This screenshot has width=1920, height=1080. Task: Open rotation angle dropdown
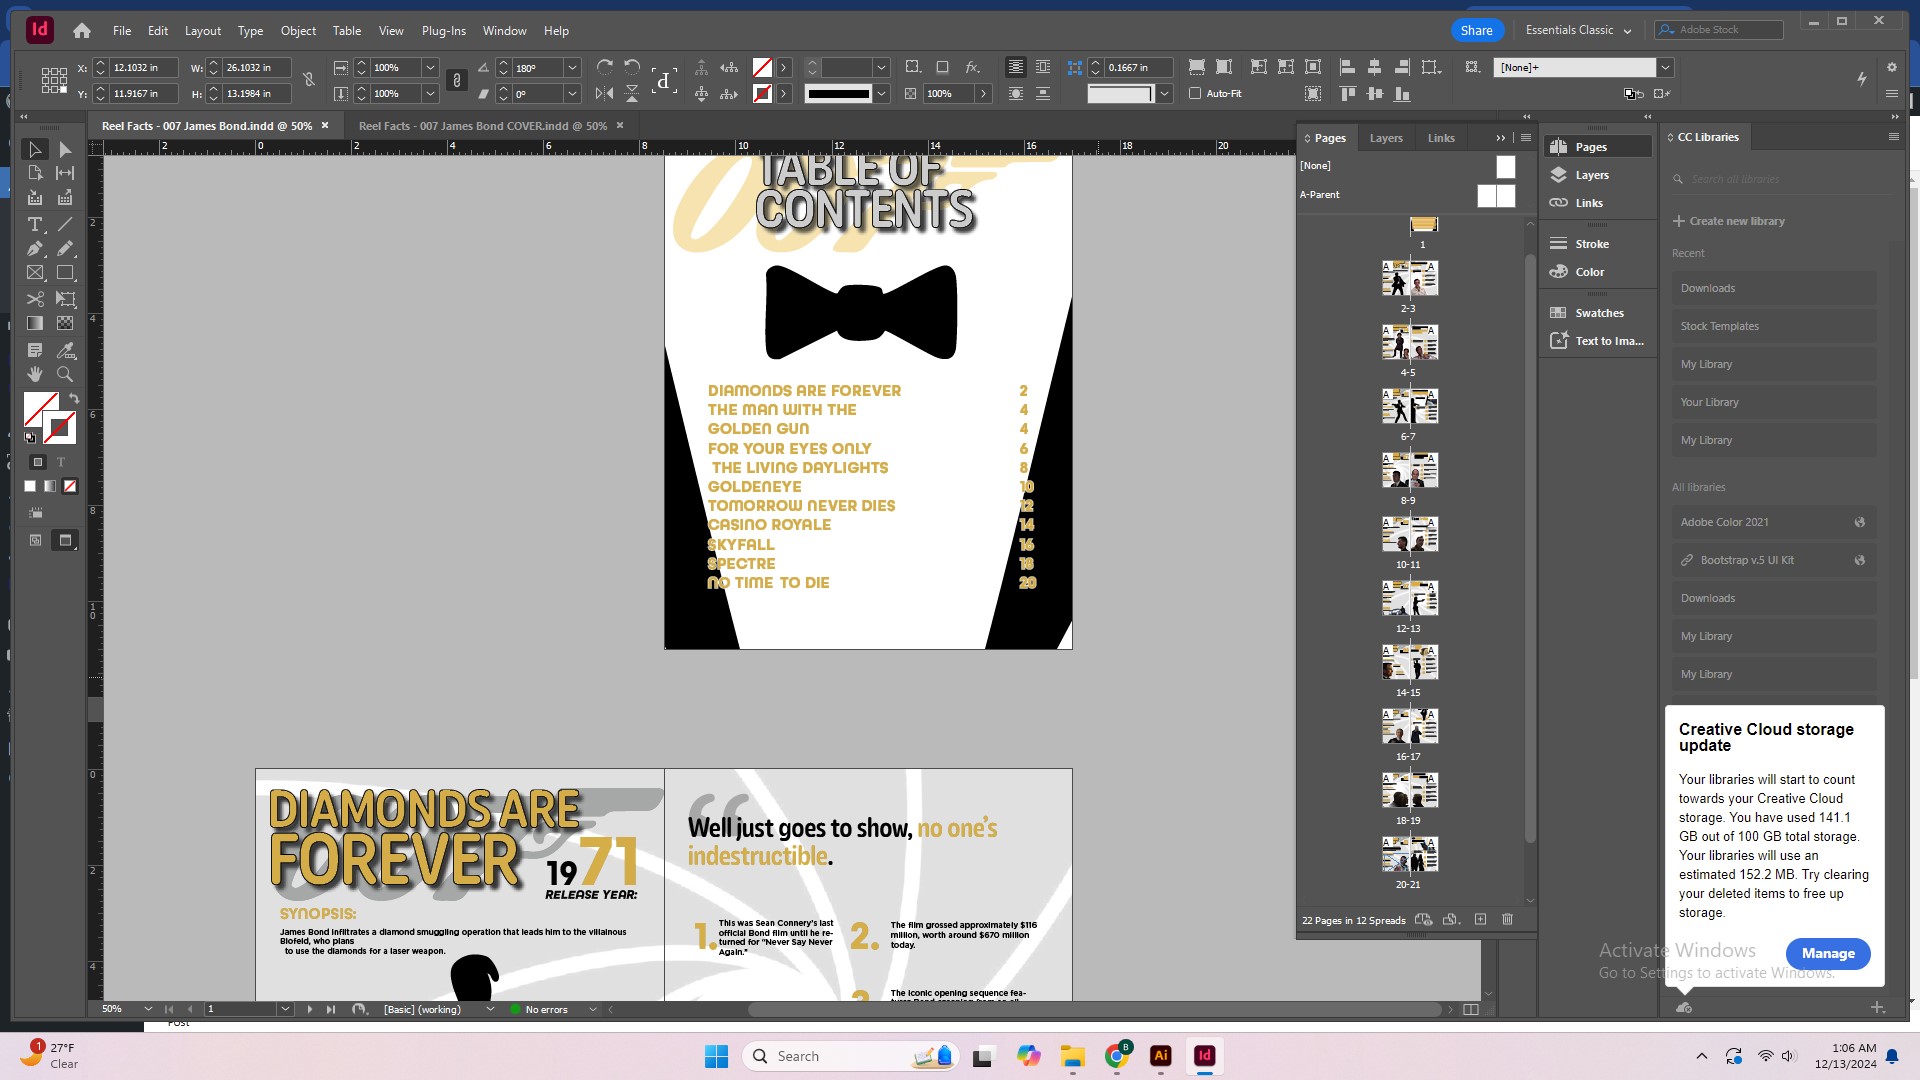572,68
